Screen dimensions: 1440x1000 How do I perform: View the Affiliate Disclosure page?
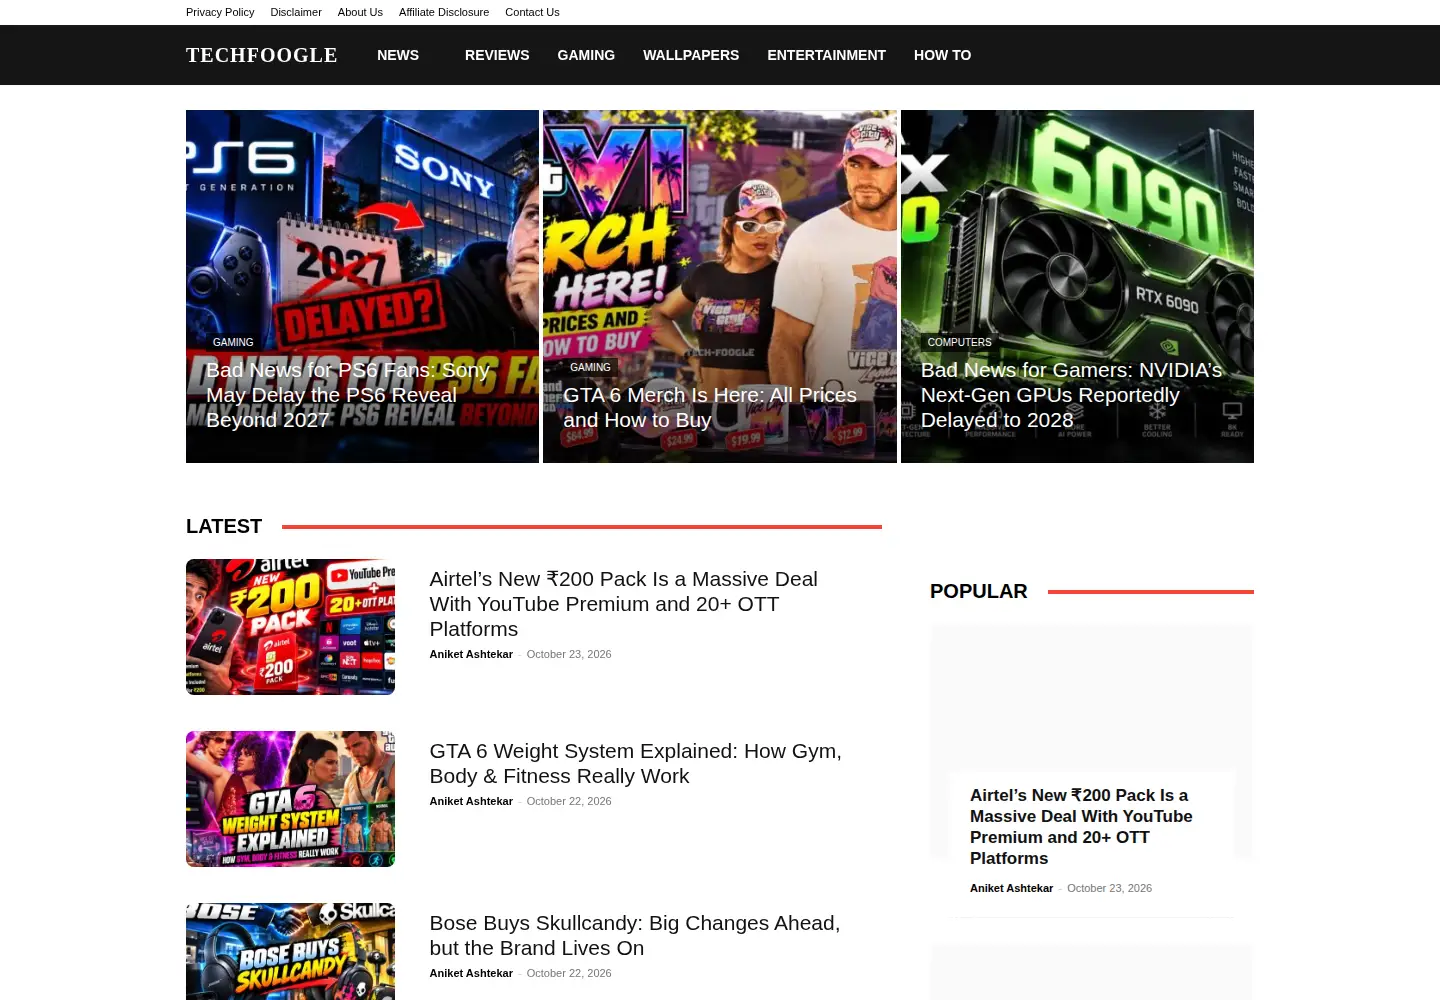click(x=444, y=12)
